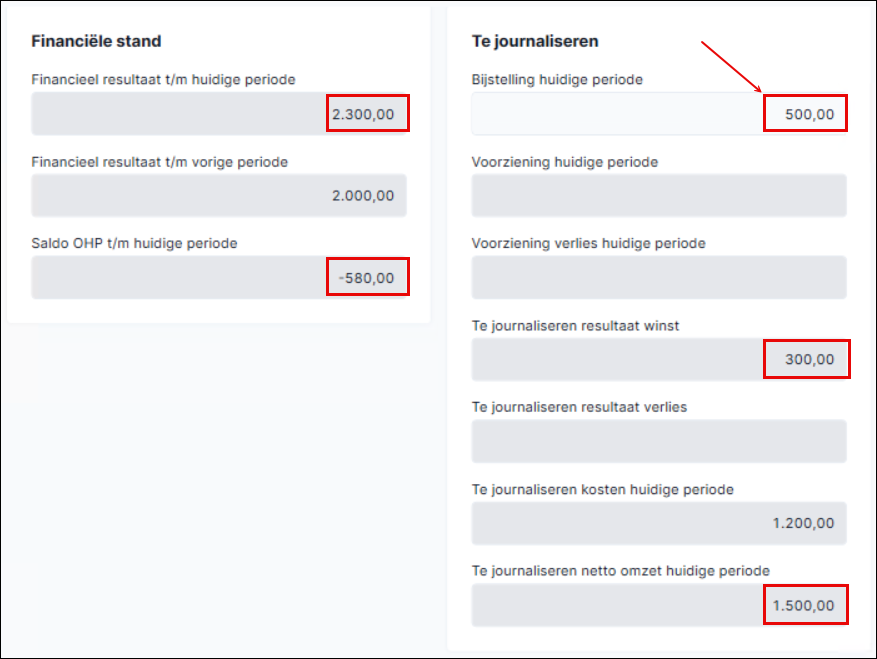Click the 2.300,00 highlighted value

363,114
